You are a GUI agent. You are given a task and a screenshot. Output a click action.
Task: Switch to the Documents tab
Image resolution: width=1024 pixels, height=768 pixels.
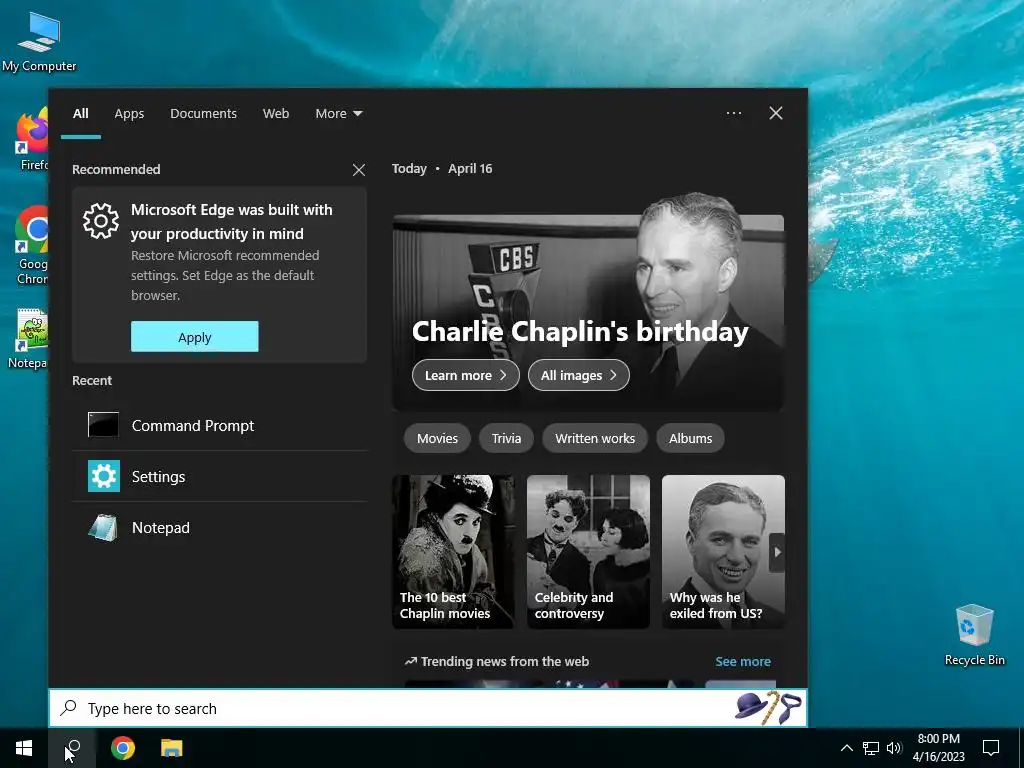203,113
